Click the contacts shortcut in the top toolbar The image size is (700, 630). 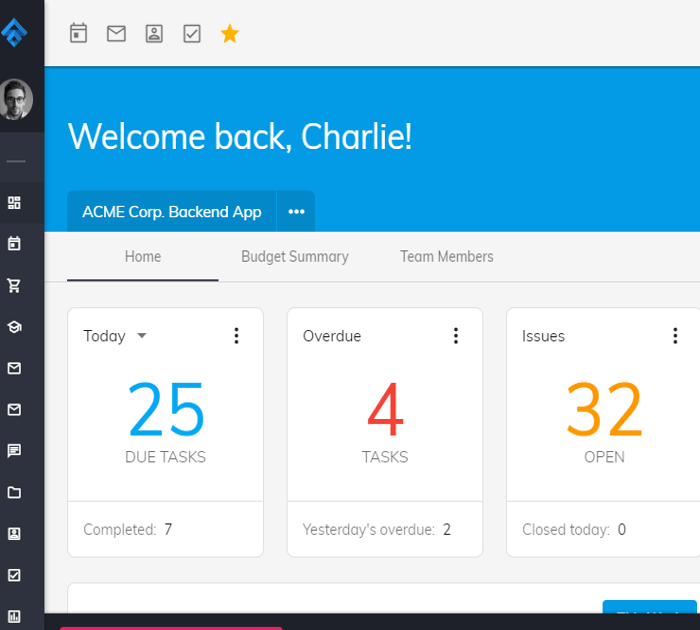154,34
